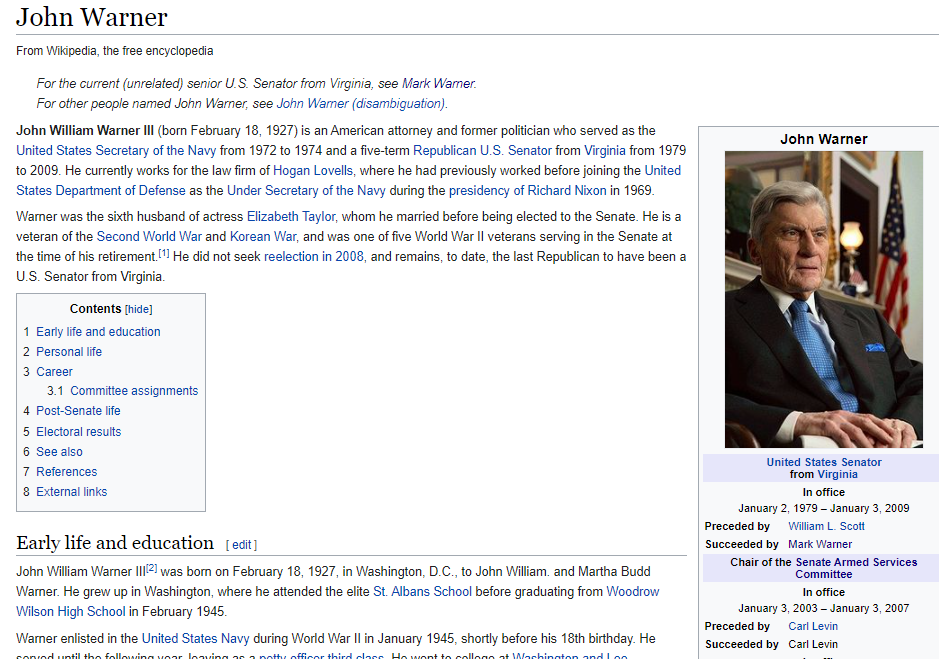Click the term dates January 2, 1979 – January 3, 2009
The width and height of the screenshot is (939, 659).
pyautogui.click(x=824, y=508)
